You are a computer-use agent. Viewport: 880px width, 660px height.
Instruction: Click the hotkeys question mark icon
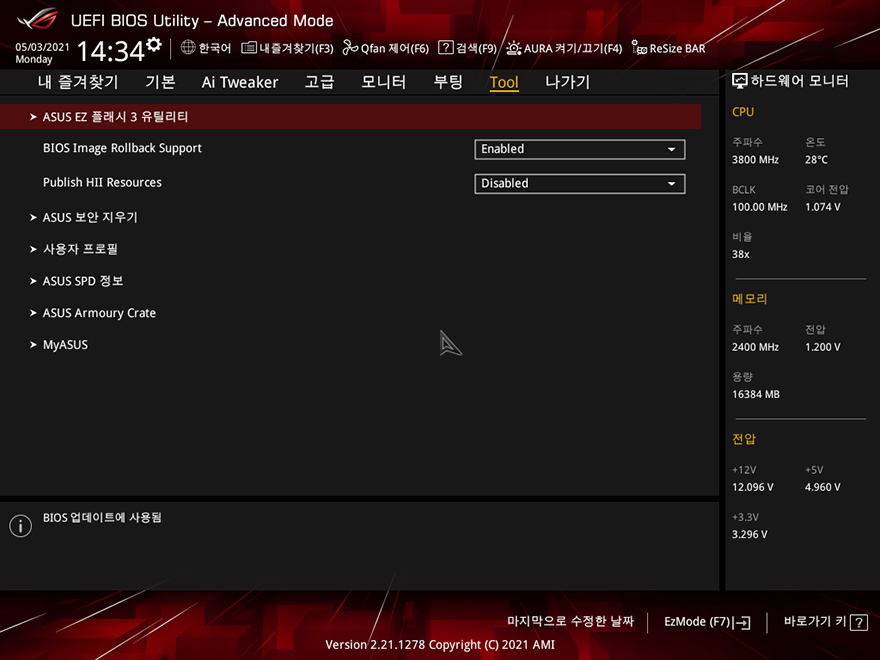pos(859,622)
